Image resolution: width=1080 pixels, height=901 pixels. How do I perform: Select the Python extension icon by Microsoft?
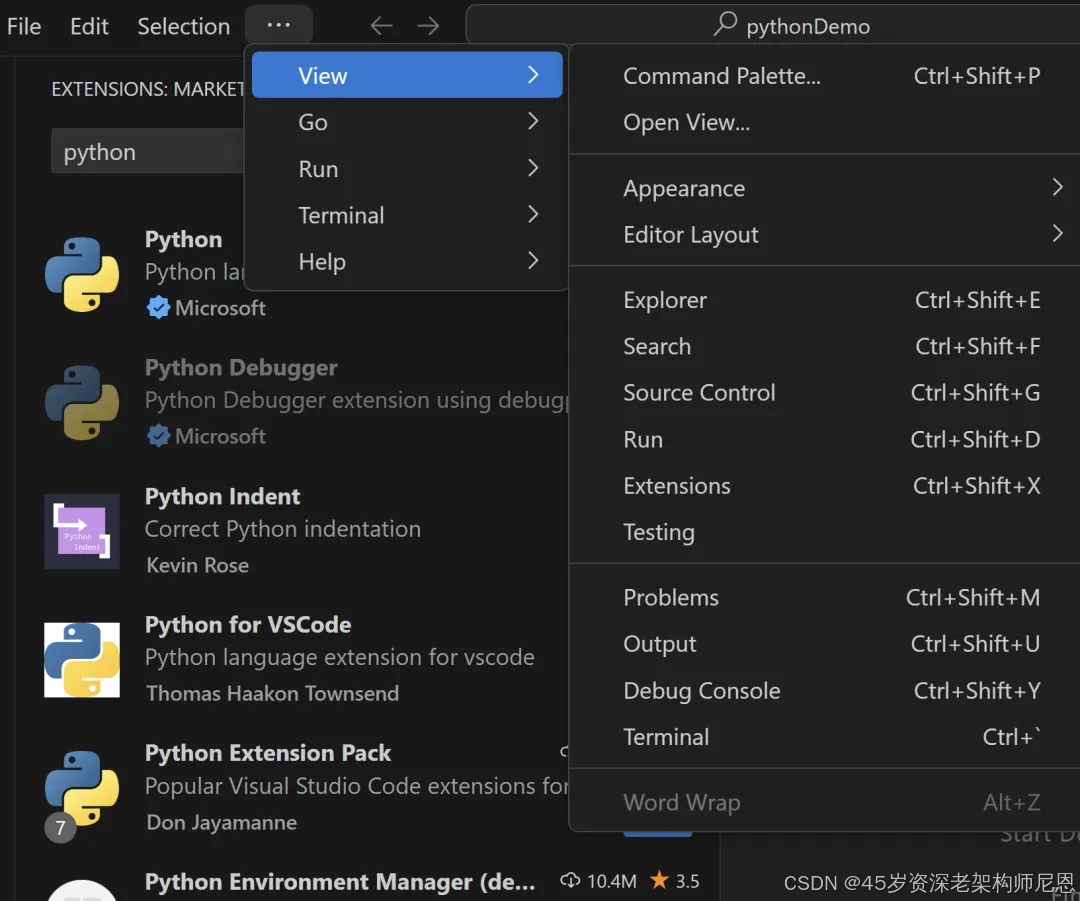[x=82, y=274]
